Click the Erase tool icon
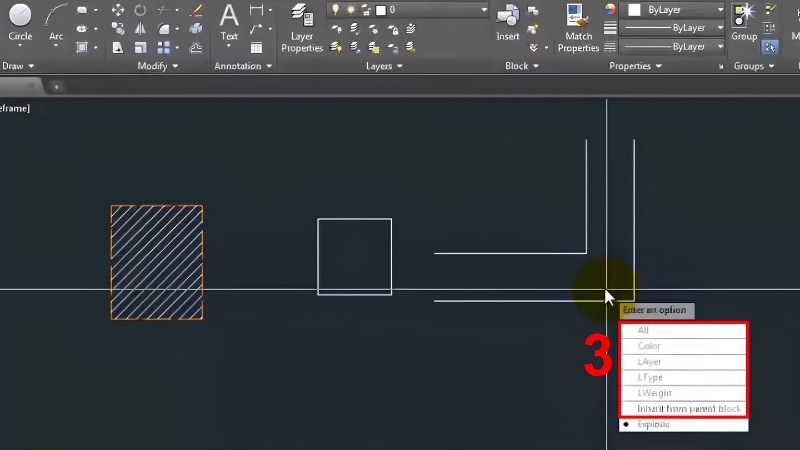 click(x=195, y=10)
